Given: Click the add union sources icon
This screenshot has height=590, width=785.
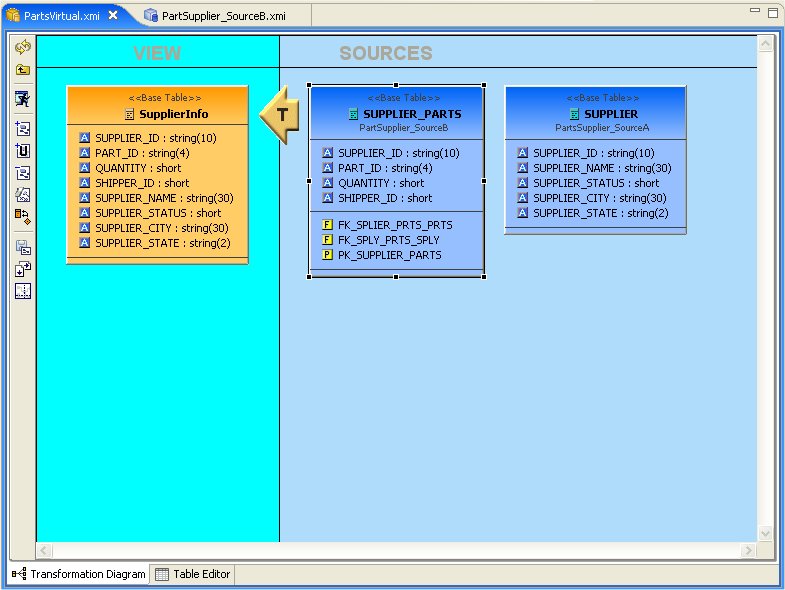Looking at the screenshot, I should tap(23, 151).
